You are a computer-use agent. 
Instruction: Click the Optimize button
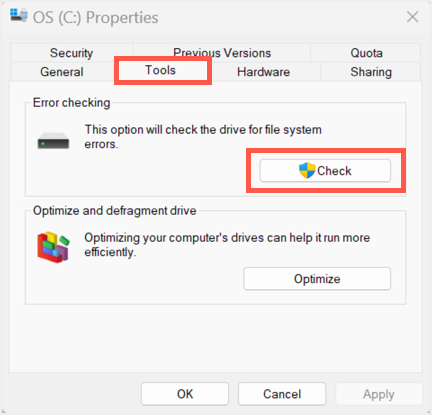tap(317, 279)
